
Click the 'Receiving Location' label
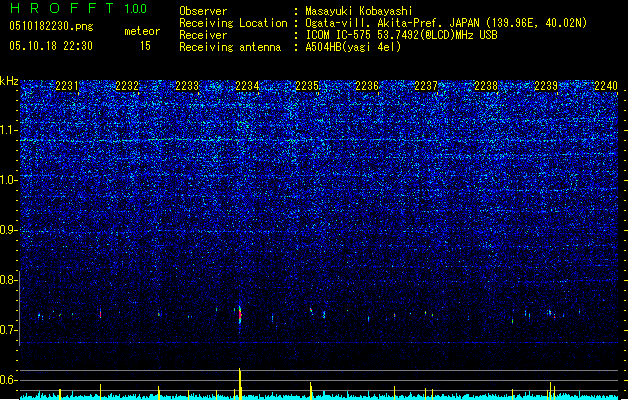(x=233, y=23)
